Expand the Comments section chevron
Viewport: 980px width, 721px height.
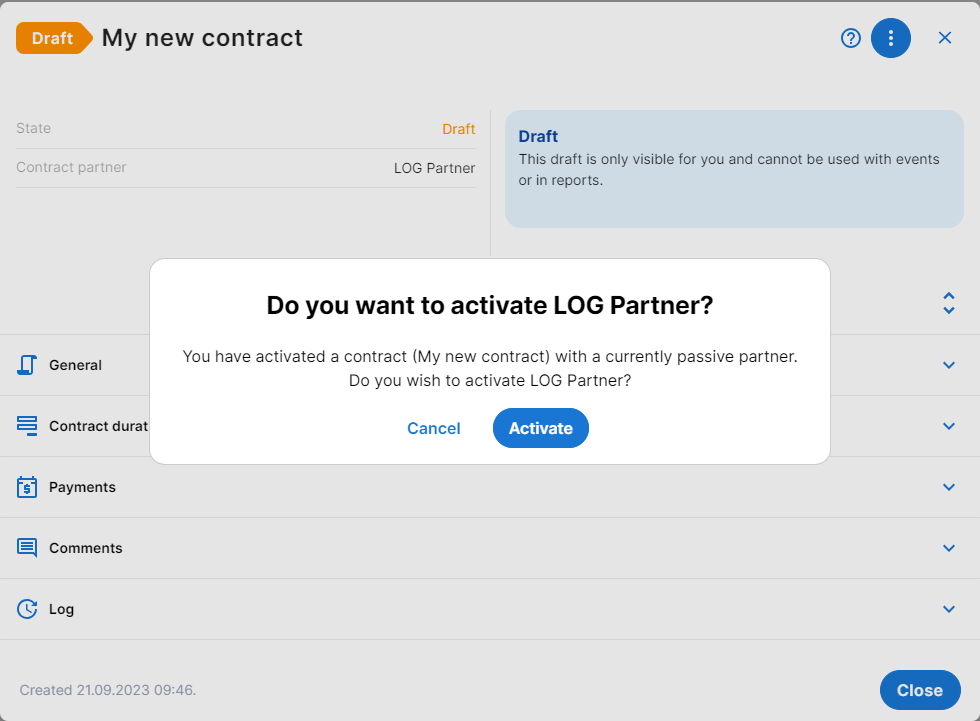point(949,548)
